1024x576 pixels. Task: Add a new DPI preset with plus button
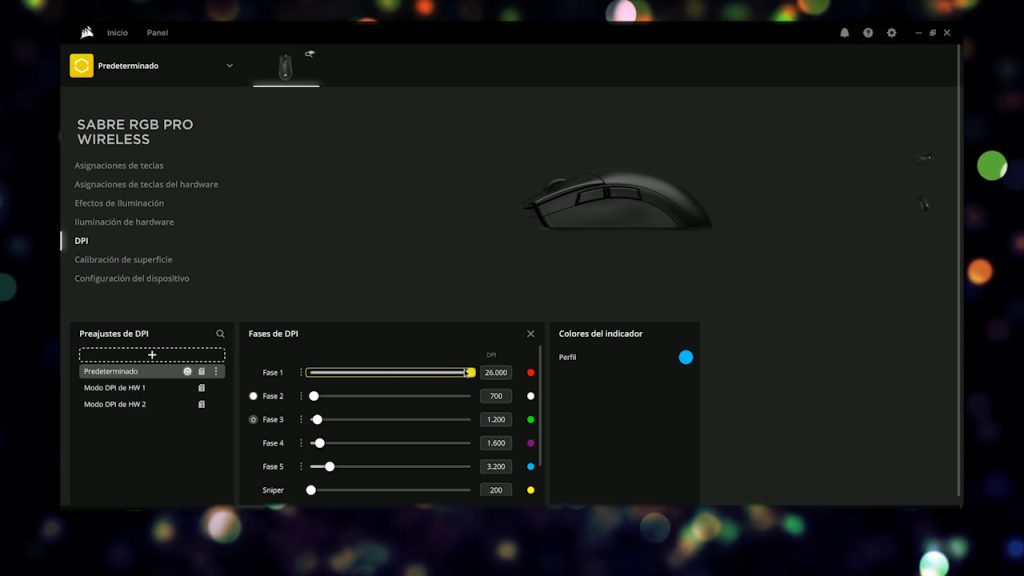(152, 355)
